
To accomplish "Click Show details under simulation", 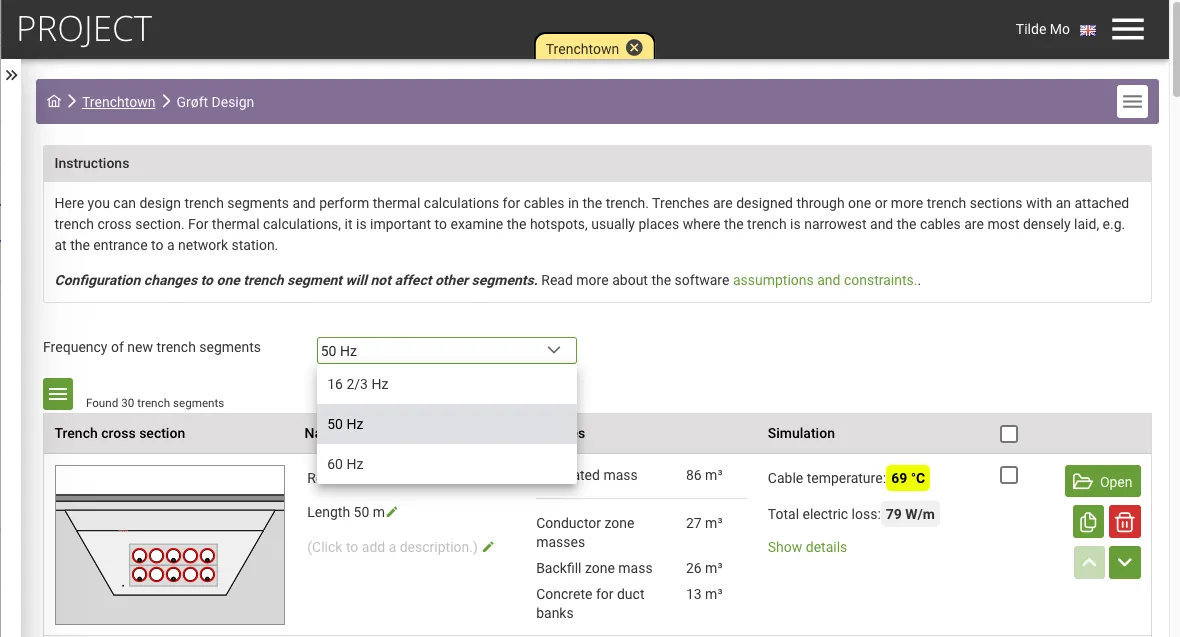I will [807, 547].
